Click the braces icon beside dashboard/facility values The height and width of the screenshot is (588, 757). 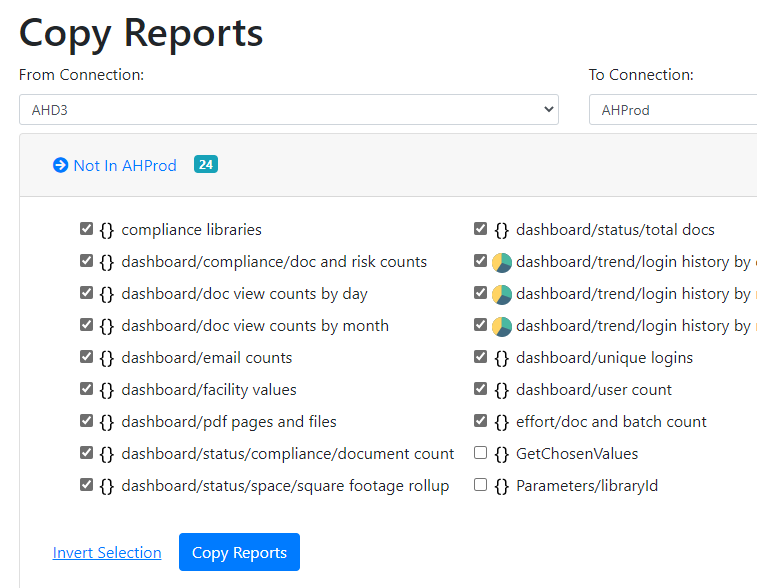point(107,390)
